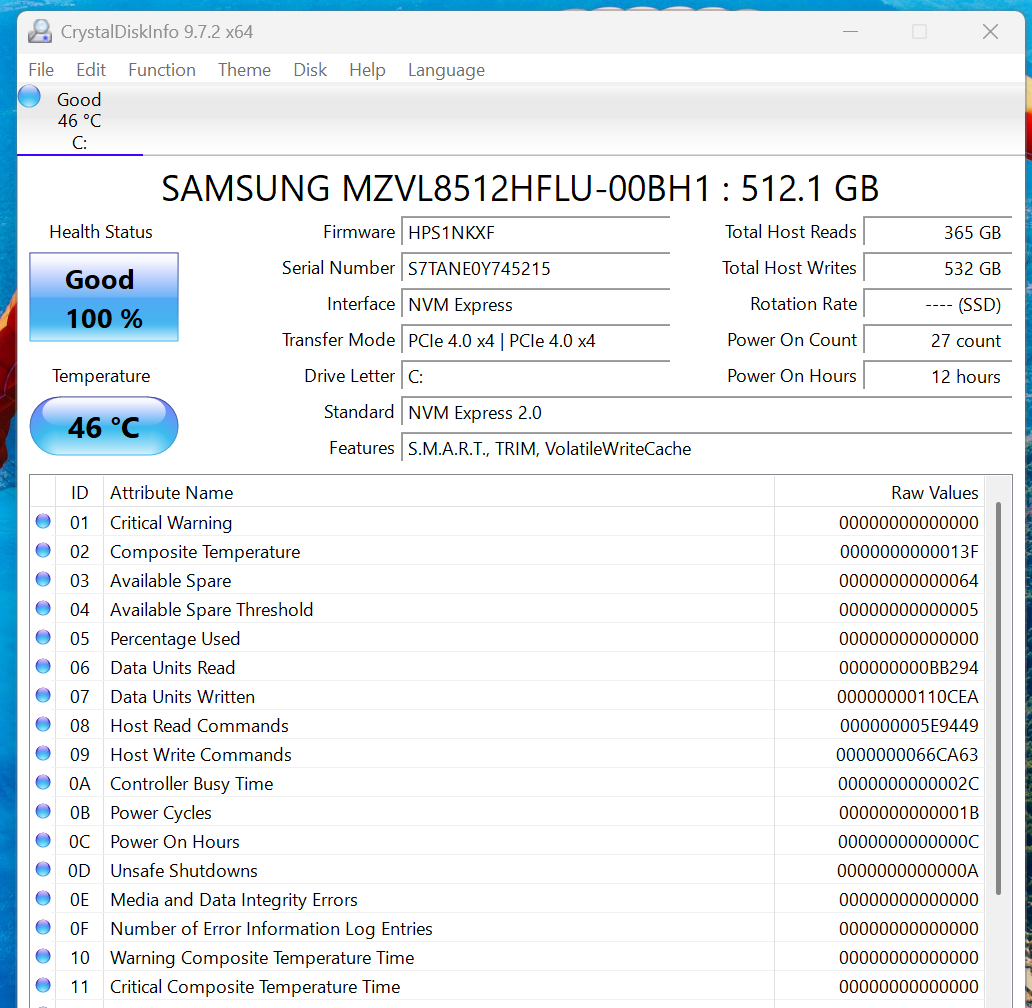Screen dimensions: 1032x1008
Task: Click the attribute list vertical scrollbar
Action: coord(997,700)
